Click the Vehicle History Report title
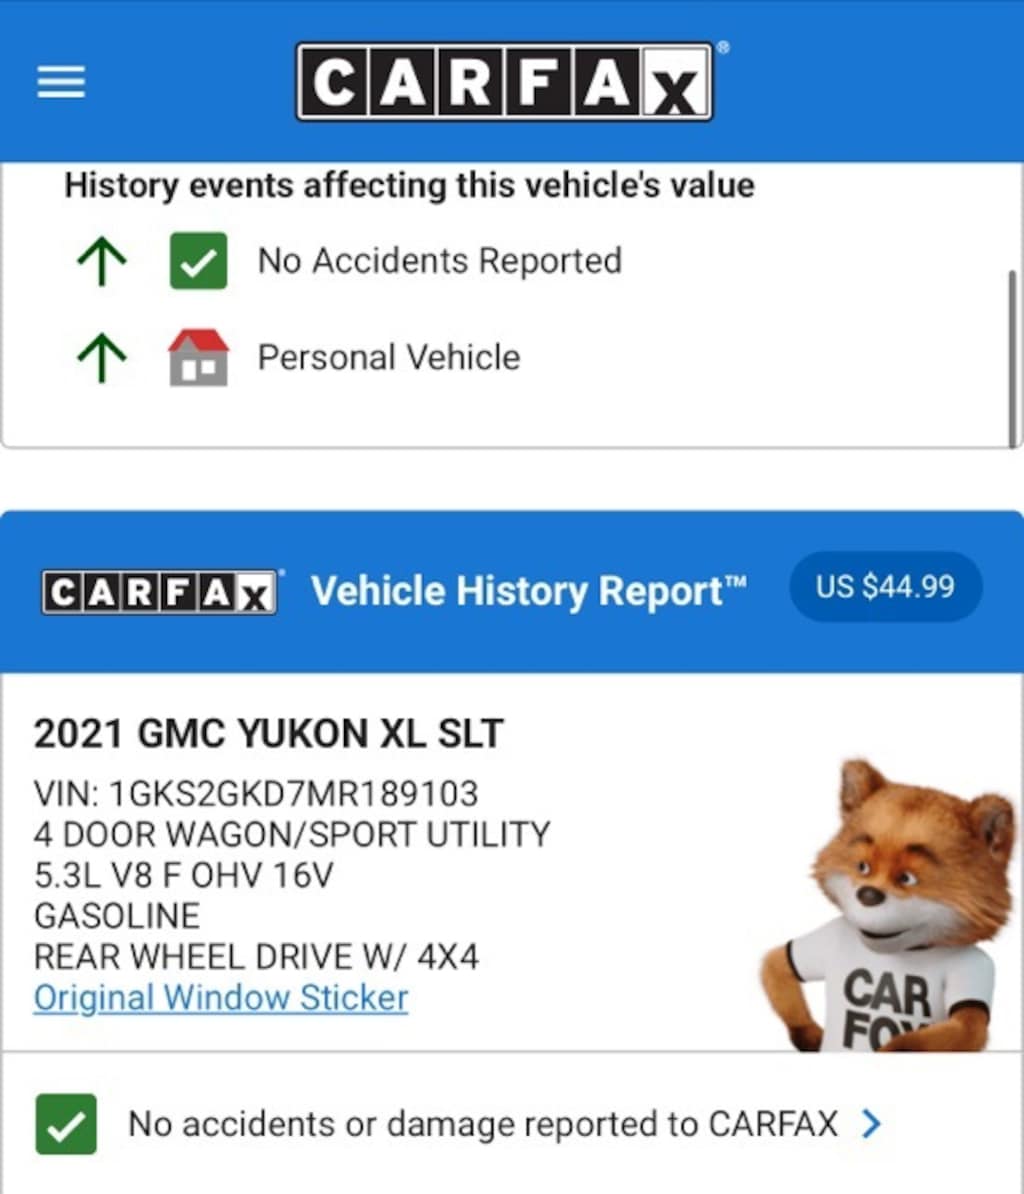 pyautogui.click(x=529, y=591)
